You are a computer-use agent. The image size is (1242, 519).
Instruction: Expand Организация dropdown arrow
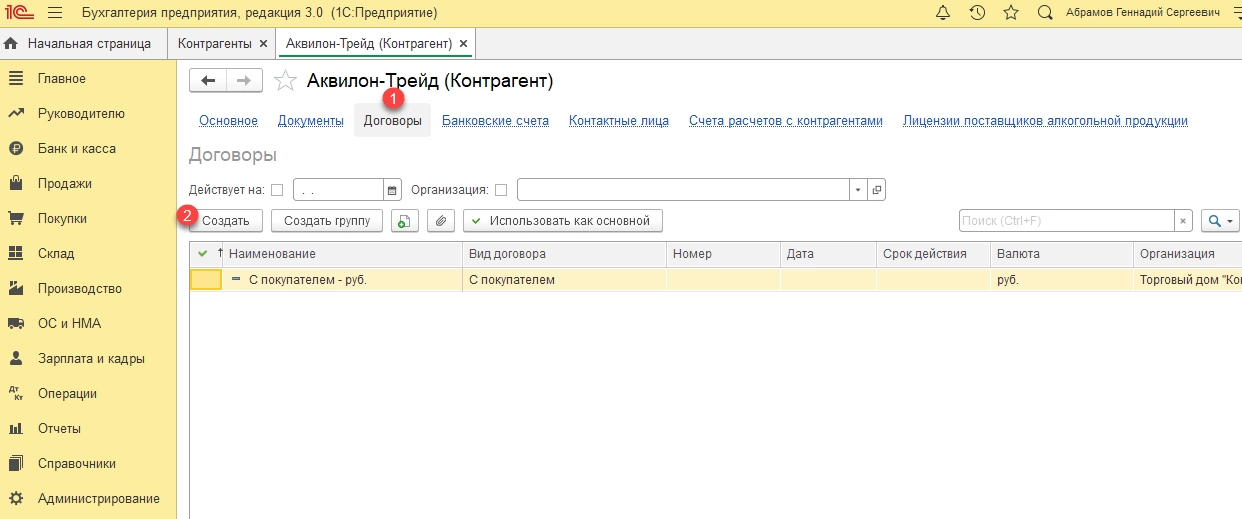click(858, 190)
